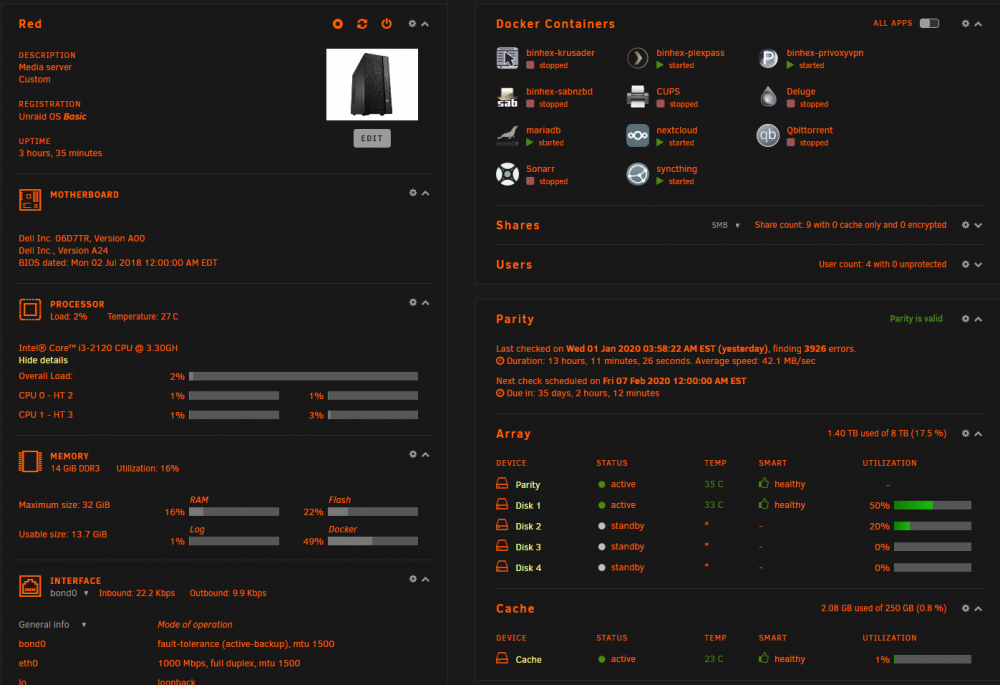Click Hide details link under processor
This screenshot has height=685, width=1000.
[x=43, y=360]
